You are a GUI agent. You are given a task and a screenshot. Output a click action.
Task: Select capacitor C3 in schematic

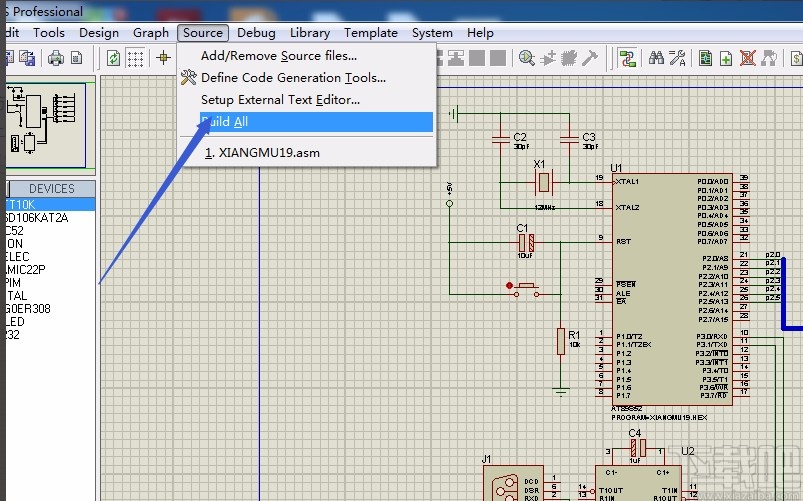[x=569, y=139]
